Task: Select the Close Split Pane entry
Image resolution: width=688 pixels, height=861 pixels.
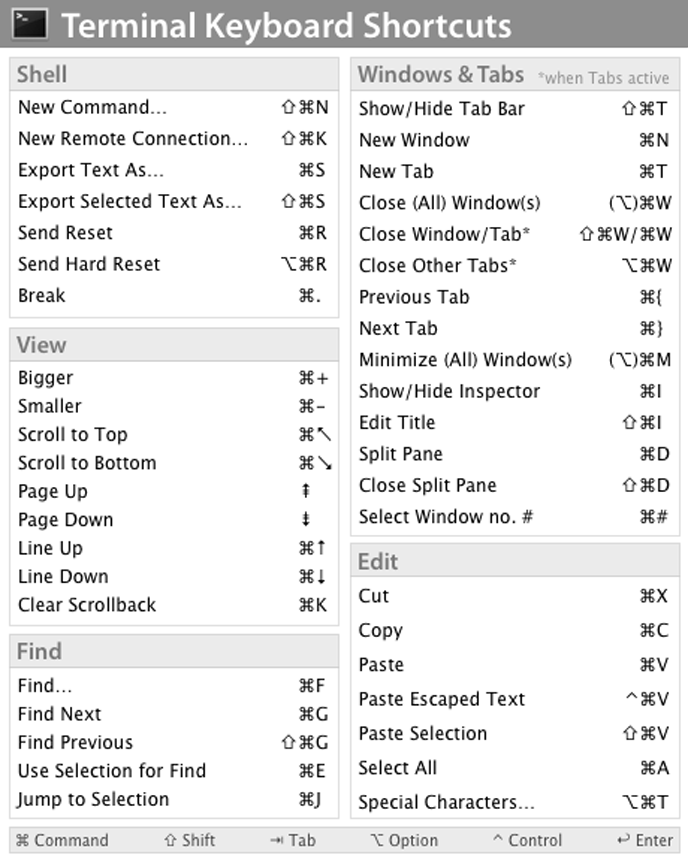Action: point(427,485)
